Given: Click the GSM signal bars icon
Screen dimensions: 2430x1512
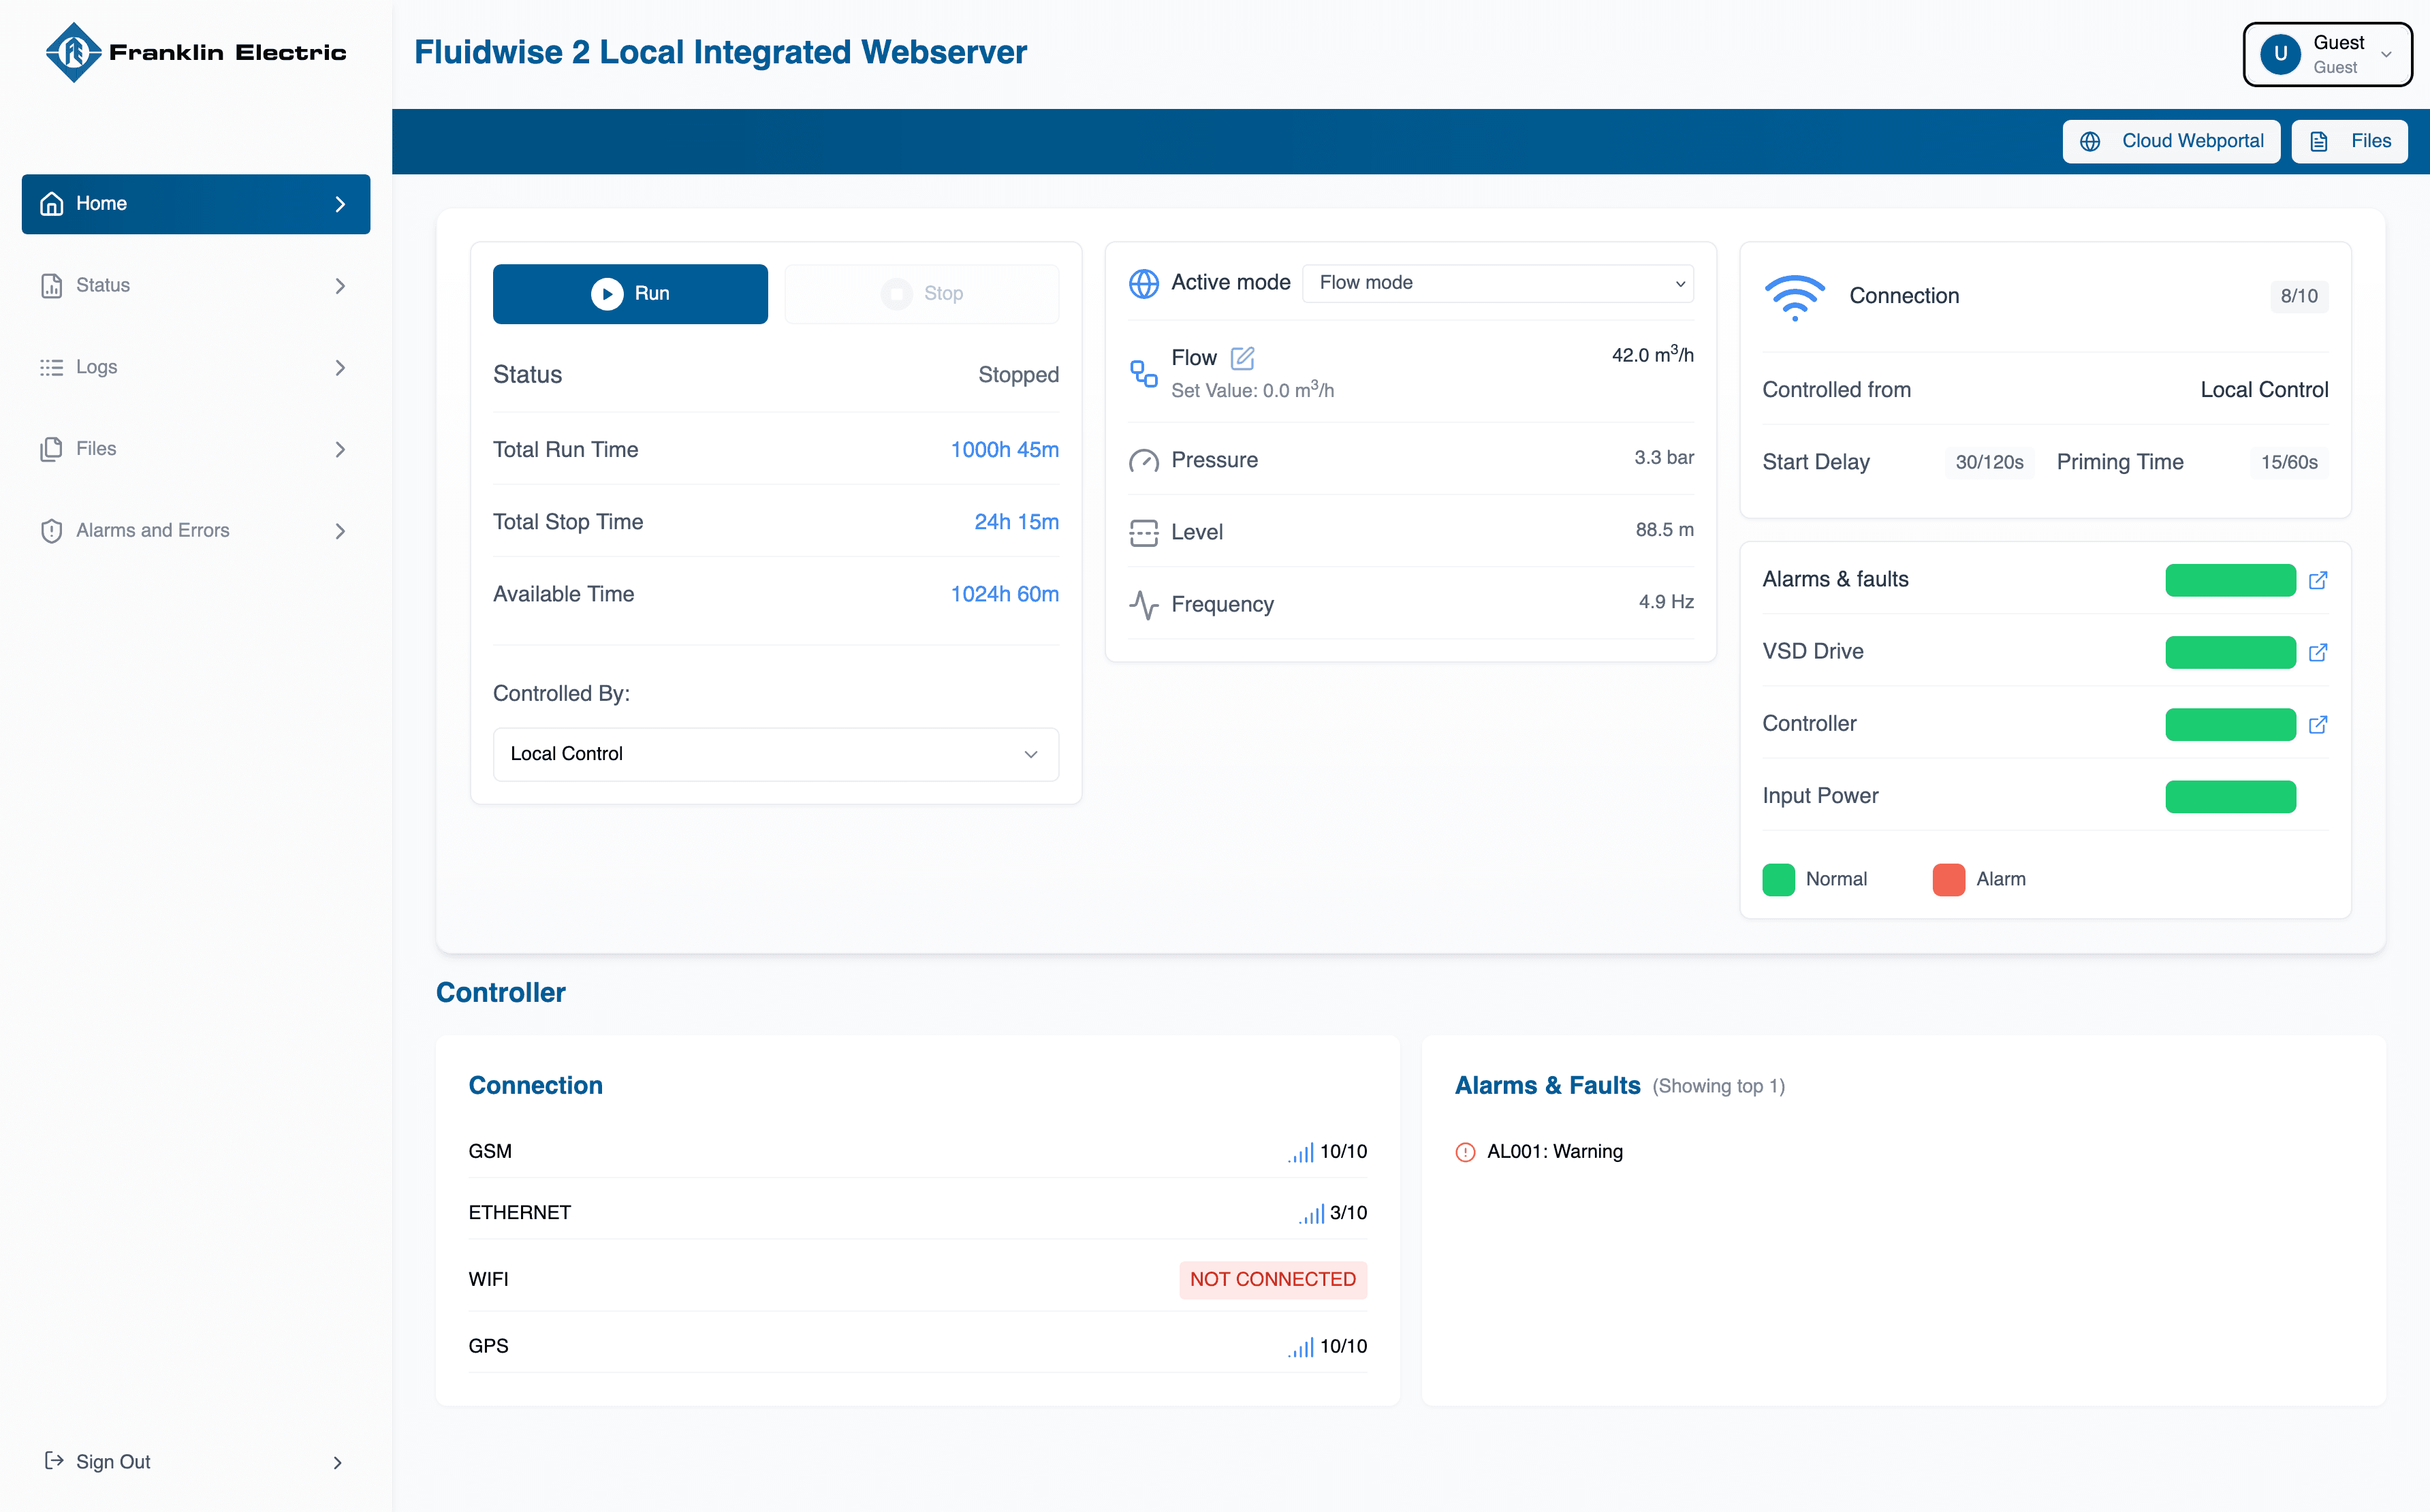Looking at the screenshot, I should (x=1301, y=1153).
